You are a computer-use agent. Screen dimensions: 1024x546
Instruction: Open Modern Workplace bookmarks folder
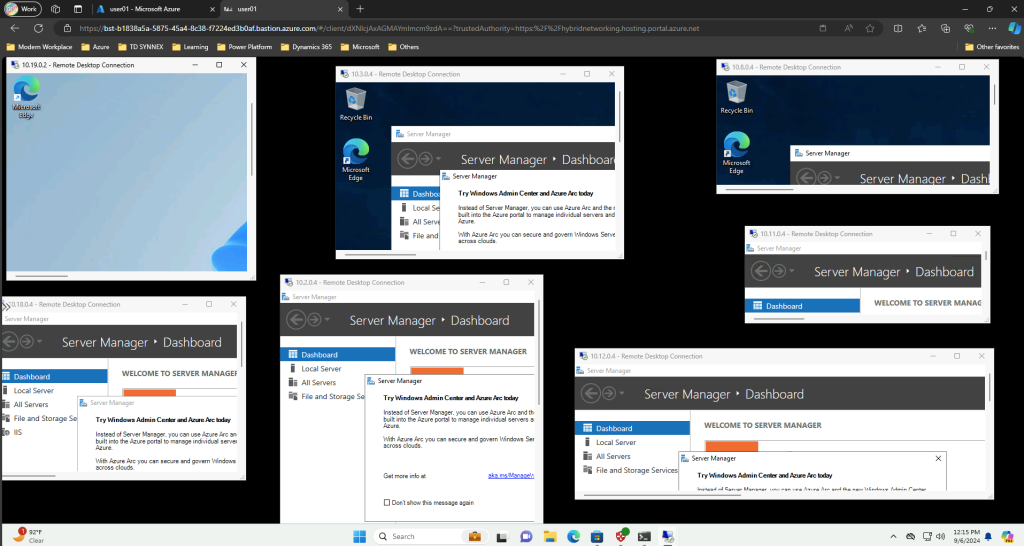39,47
